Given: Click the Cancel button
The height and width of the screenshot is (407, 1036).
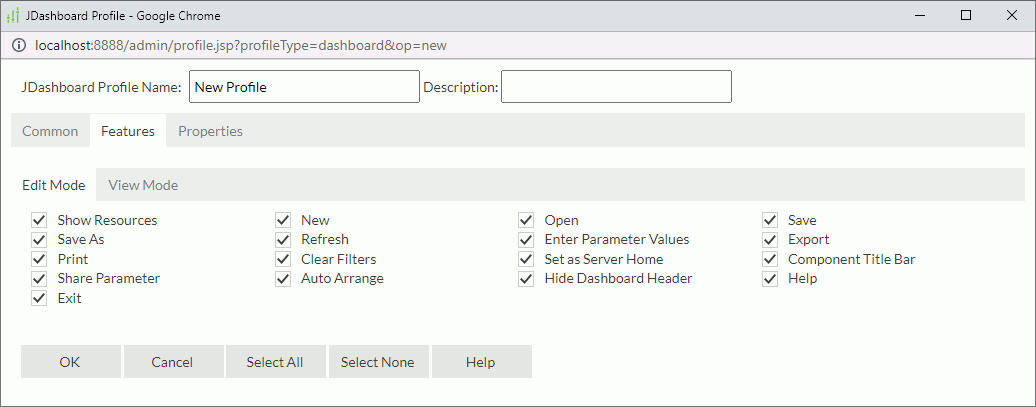Looking at the screenshot, I should (172, 362).
